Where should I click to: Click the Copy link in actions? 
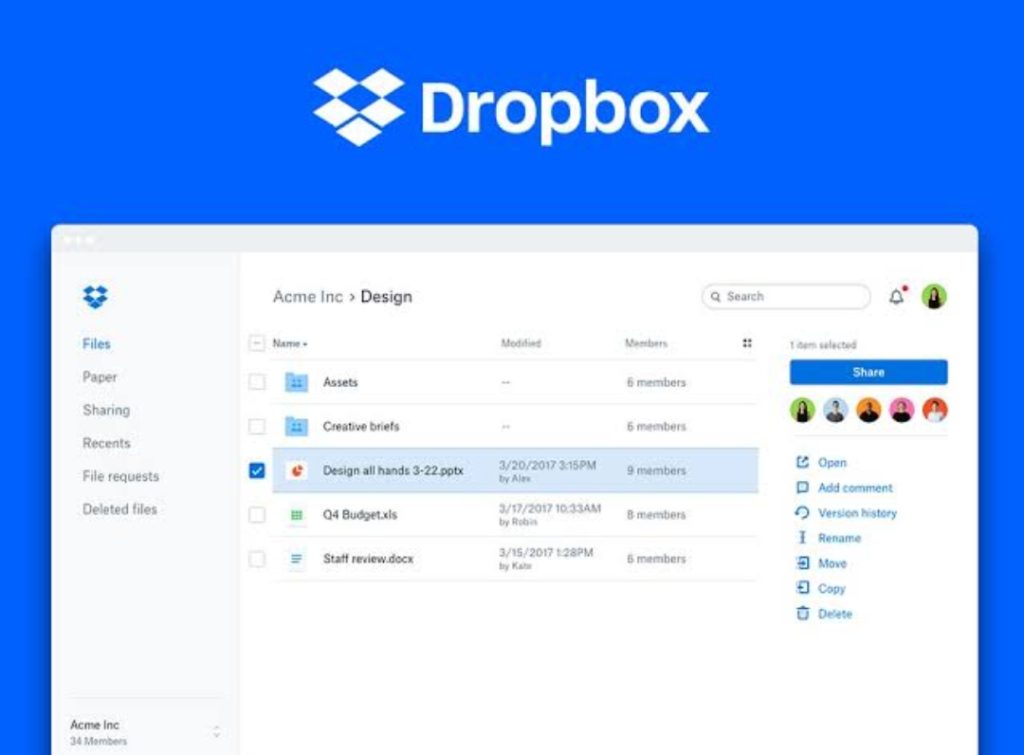[831, 588]
